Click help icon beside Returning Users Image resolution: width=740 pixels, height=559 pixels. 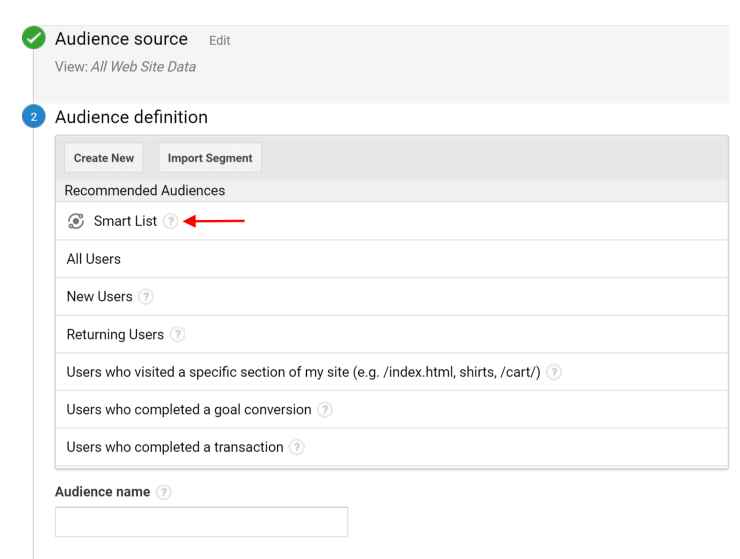click(177, 334)
